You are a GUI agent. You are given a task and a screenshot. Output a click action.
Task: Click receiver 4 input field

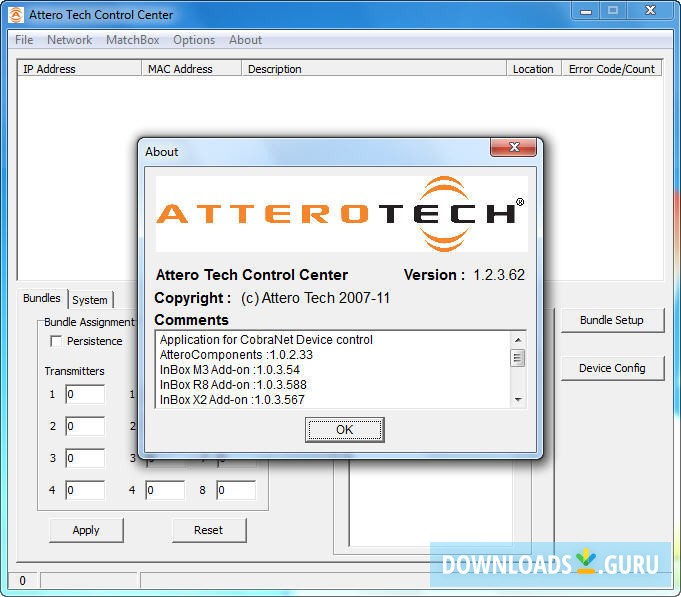[165, 490]
